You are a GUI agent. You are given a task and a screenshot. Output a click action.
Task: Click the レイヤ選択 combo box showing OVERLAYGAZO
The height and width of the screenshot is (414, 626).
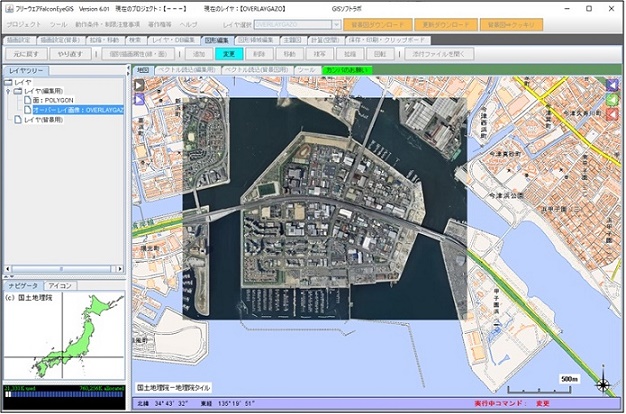pyautogui.click(x=297, y=25)
